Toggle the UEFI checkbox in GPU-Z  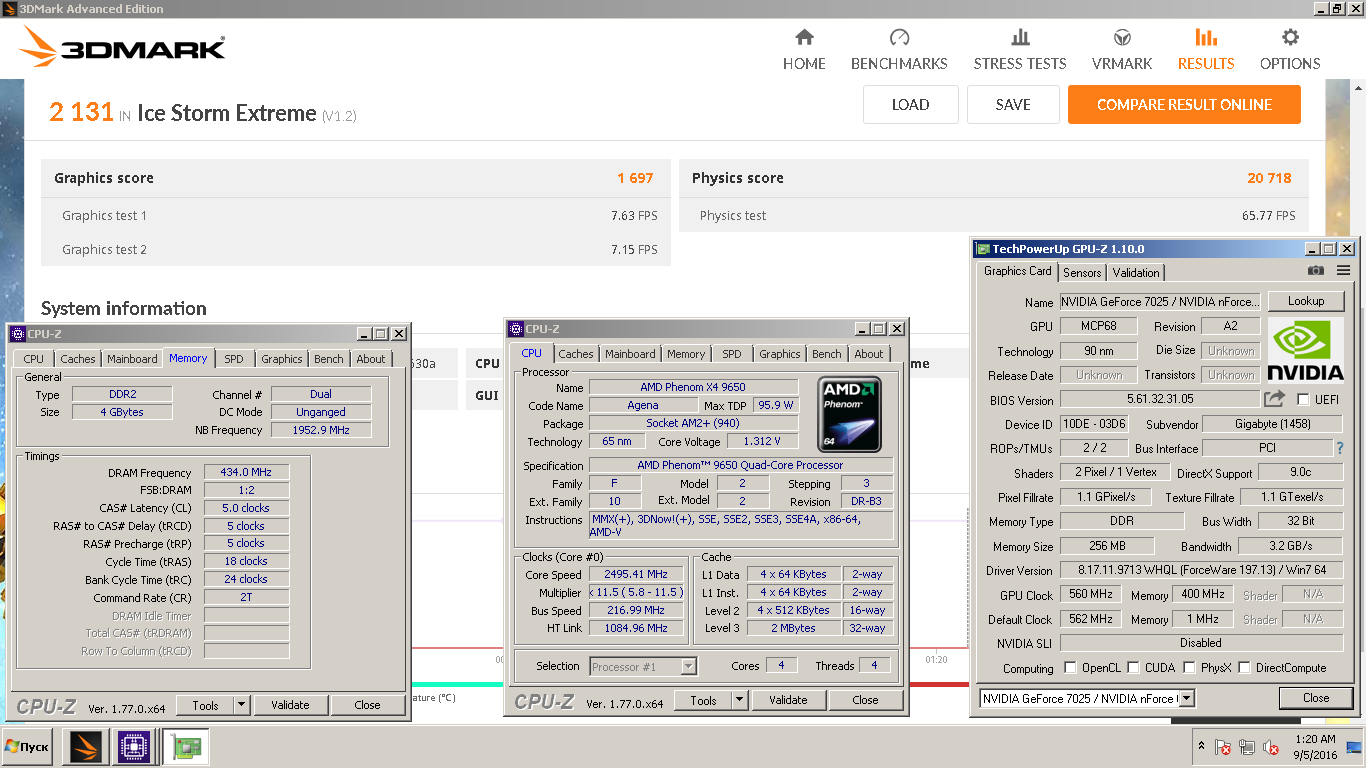coord(1303,399)
